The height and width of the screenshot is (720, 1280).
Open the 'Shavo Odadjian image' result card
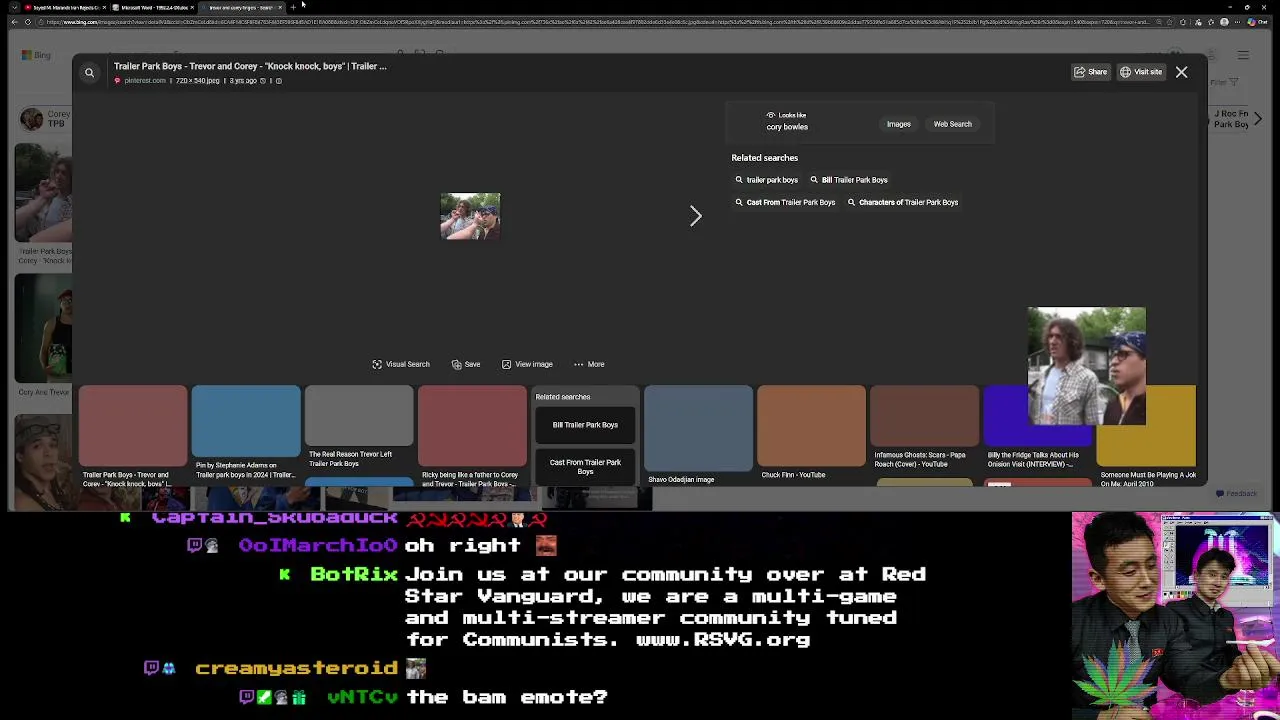[x=698, y=434]
